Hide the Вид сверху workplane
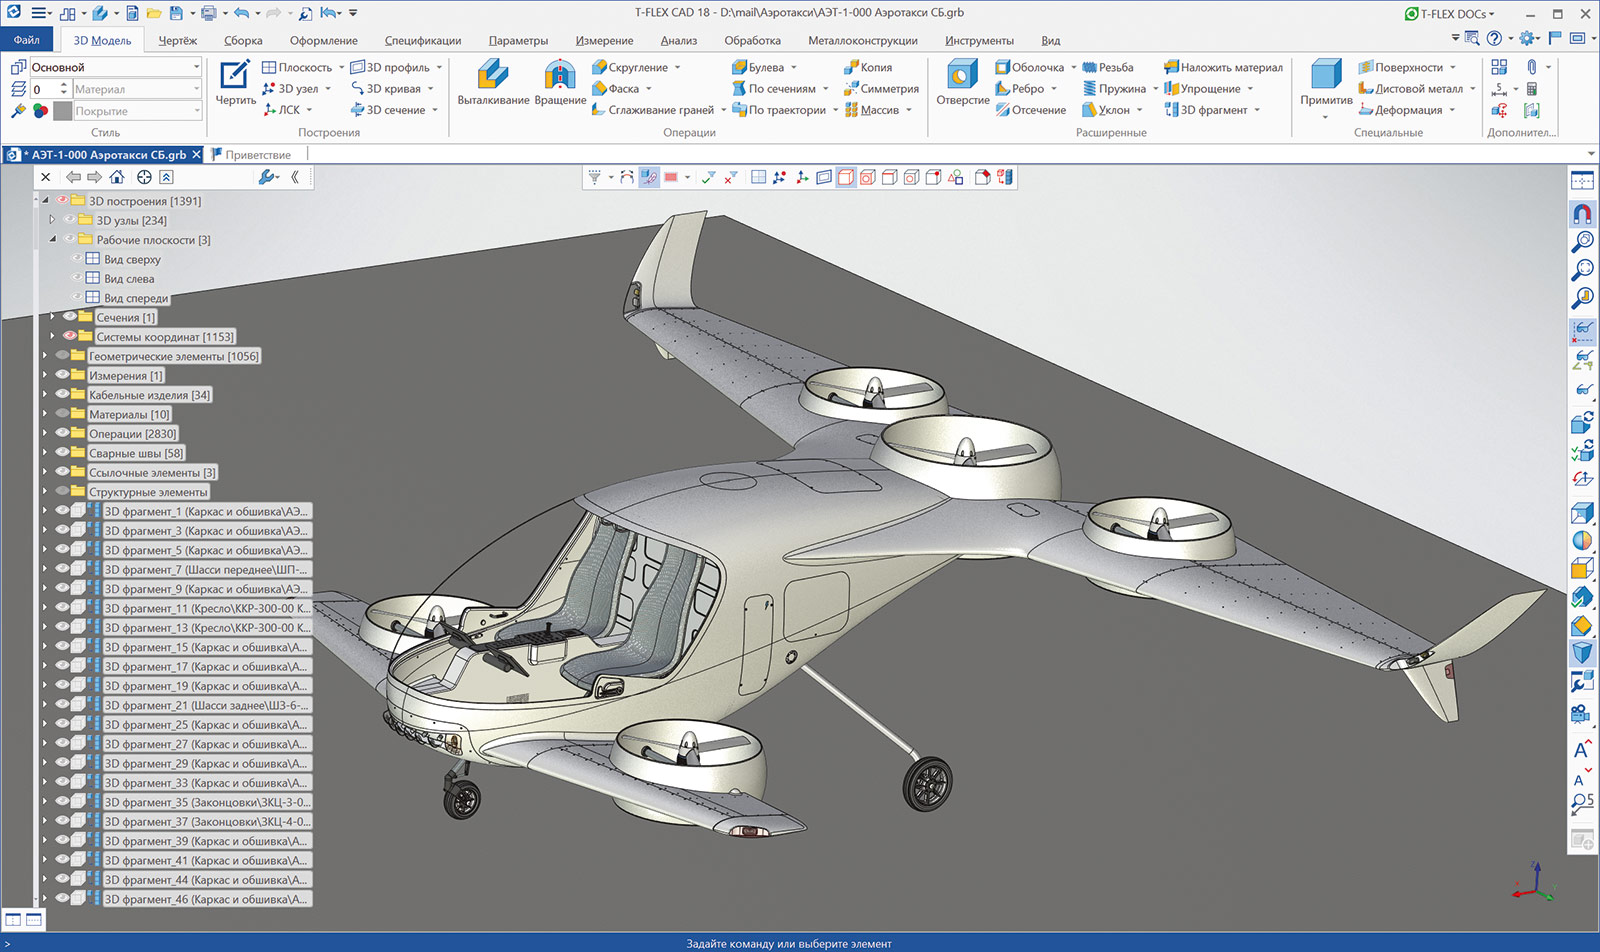The image size is (1600, 952). [78, 258]
